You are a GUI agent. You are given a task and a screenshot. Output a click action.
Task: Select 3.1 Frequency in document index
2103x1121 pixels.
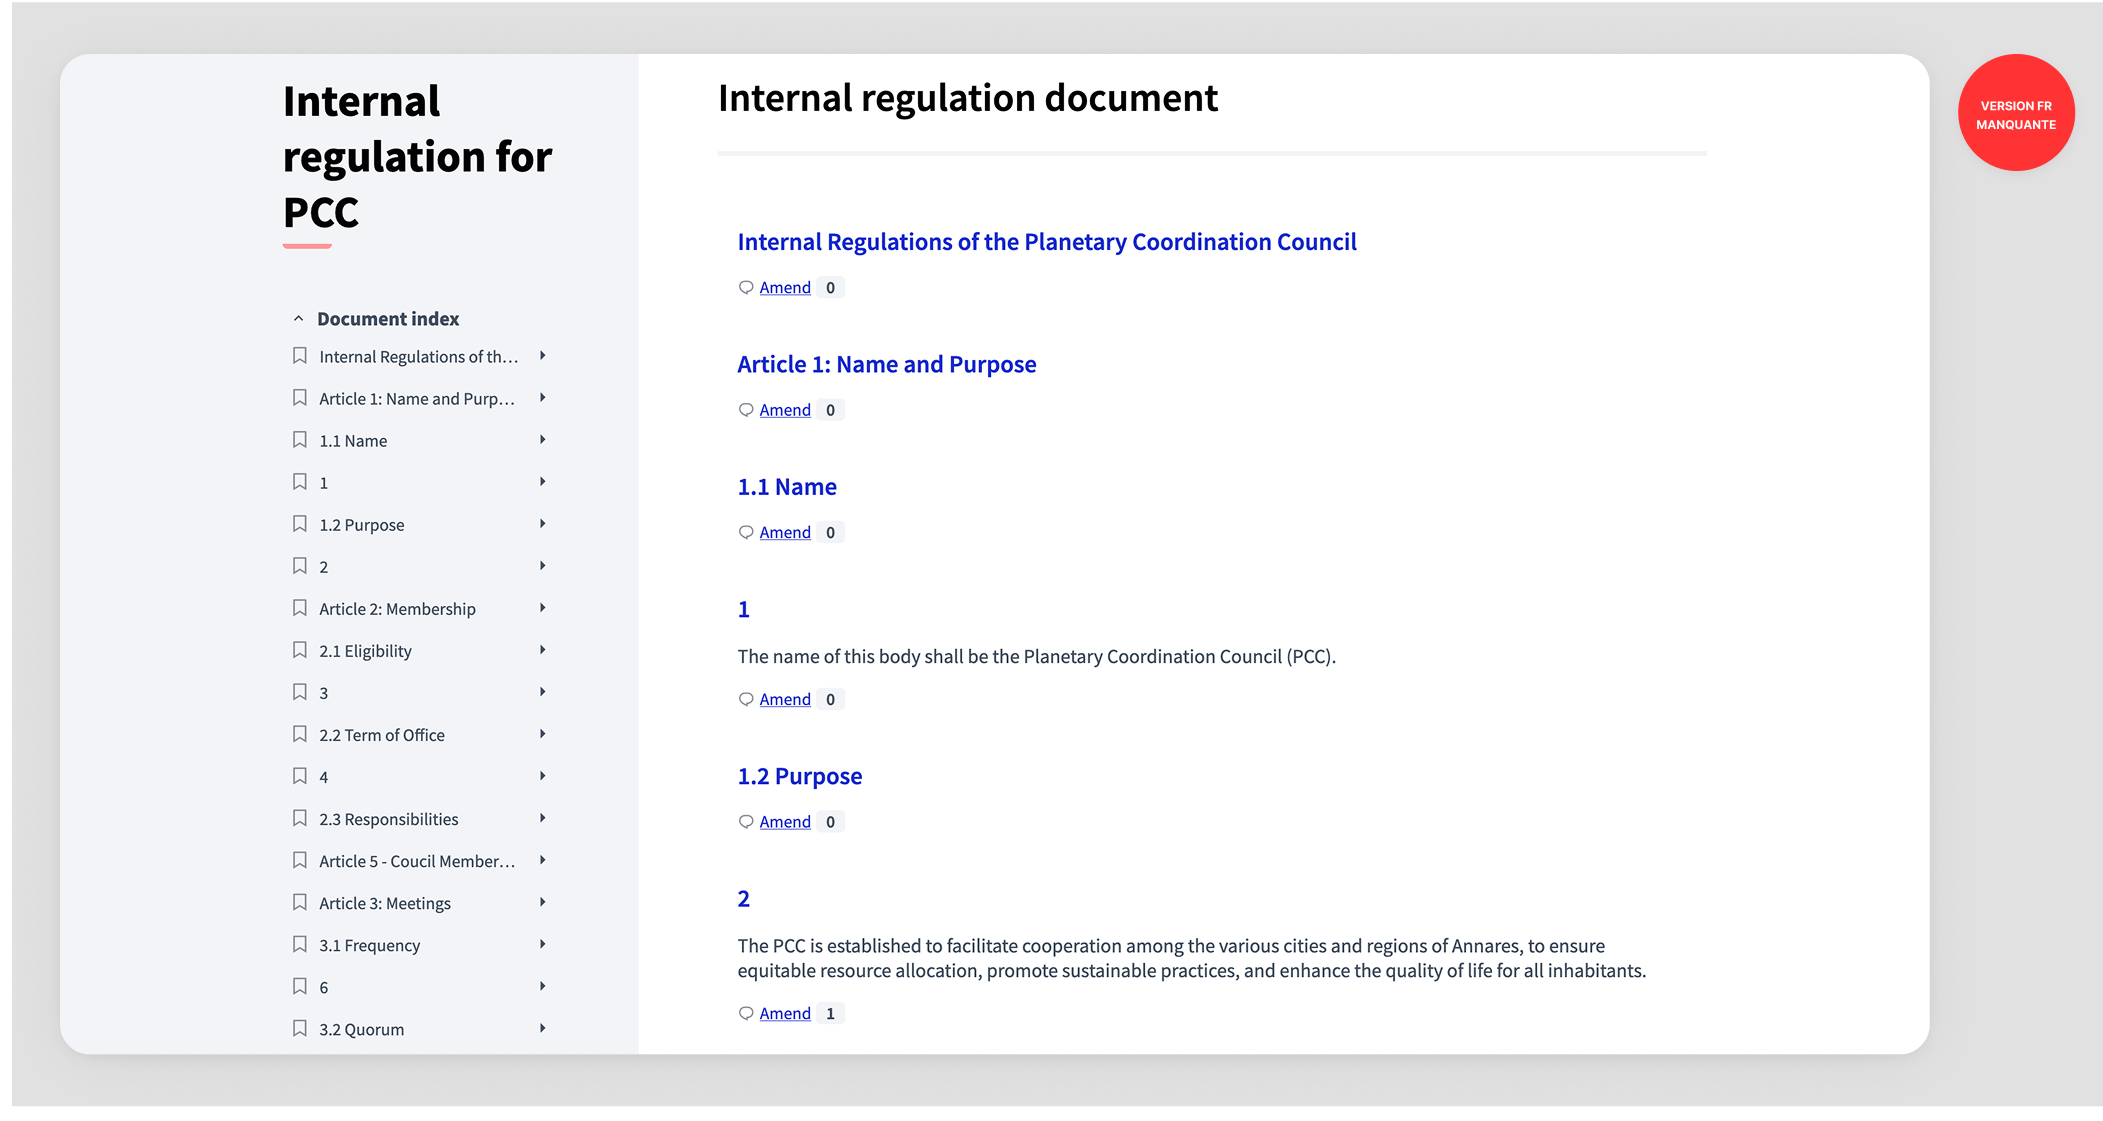pos(369,945)
